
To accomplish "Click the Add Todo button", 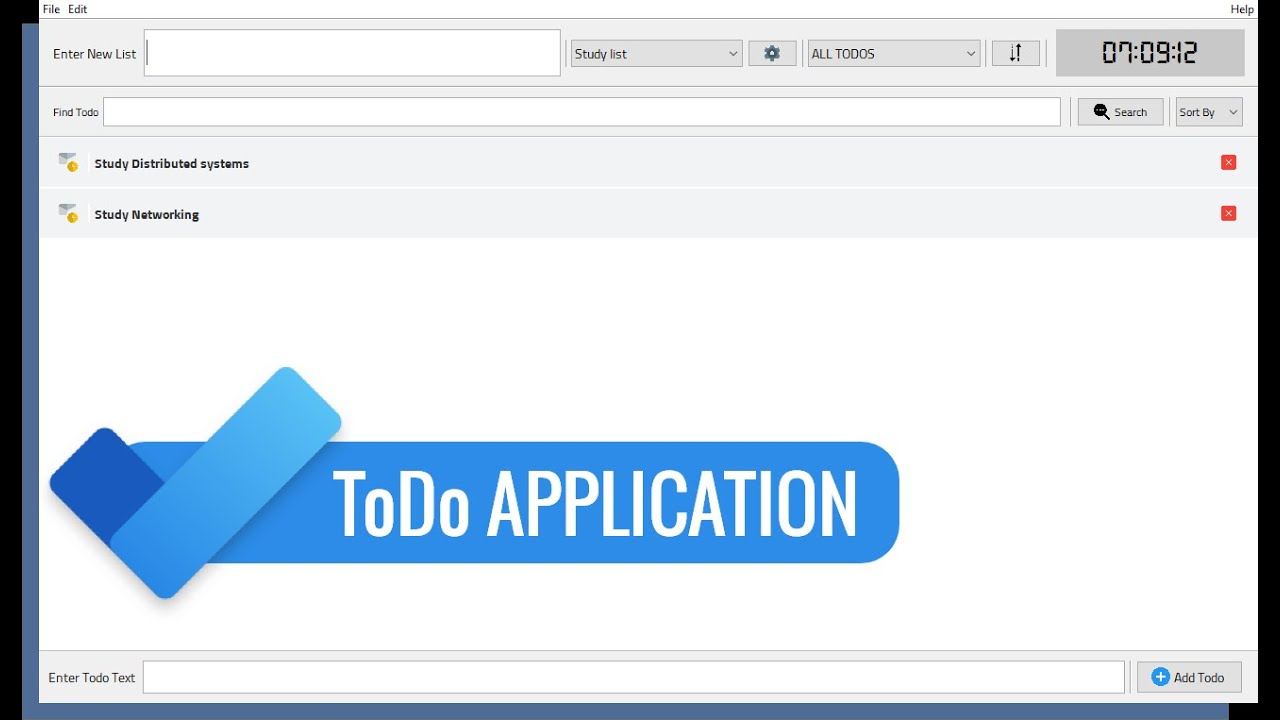I will [x=1189, y=677].
